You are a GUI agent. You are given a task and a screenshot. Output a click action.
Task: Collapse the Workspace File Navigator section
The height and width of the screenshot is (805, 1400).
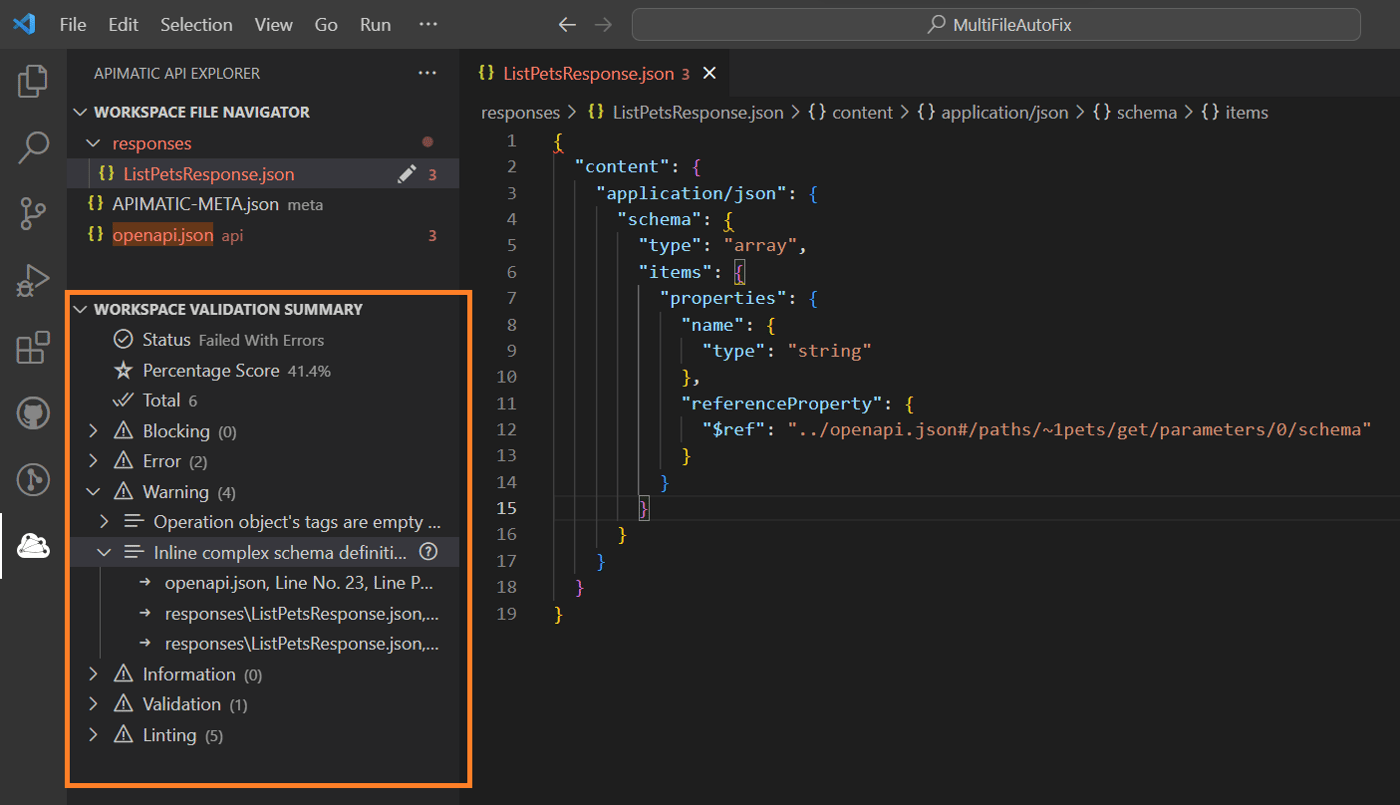81,113
